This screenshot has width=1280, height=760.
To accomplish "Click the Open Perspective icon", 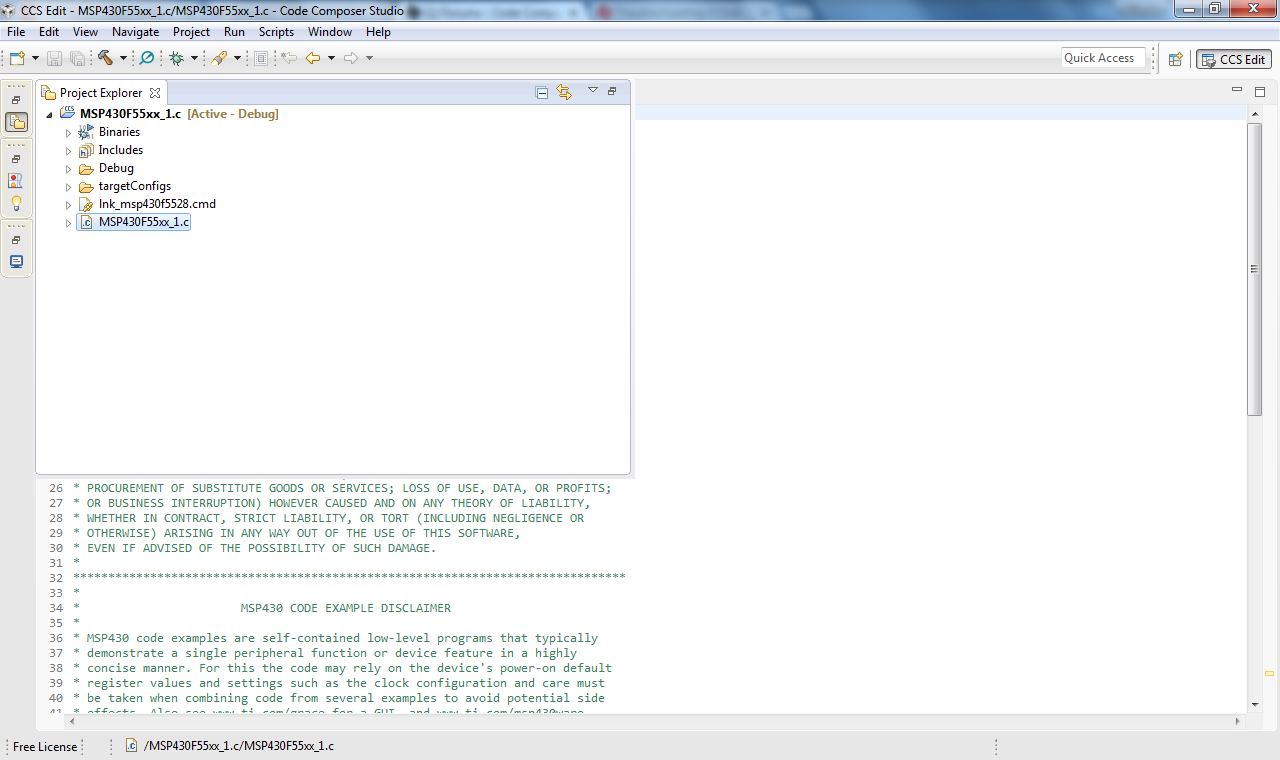I will coord(1176,59).
